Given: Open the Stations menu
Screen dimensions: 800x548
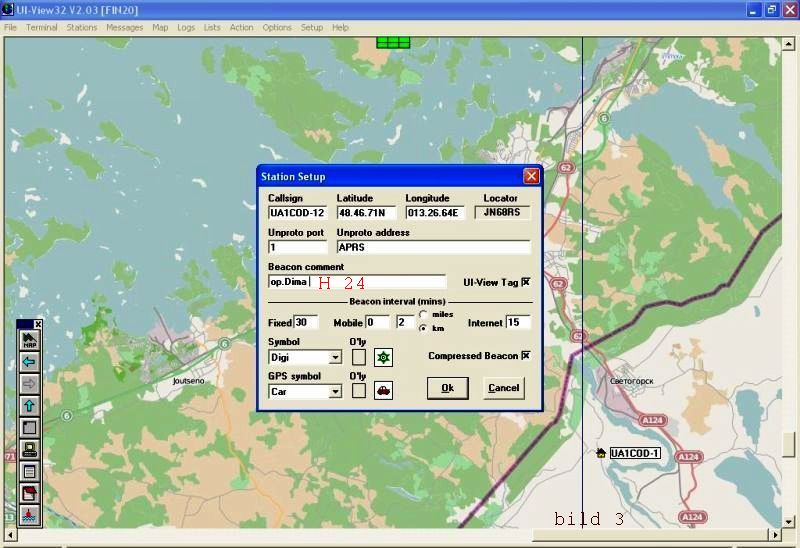Looking at the screenshot, I should click(x=82, y=28).
